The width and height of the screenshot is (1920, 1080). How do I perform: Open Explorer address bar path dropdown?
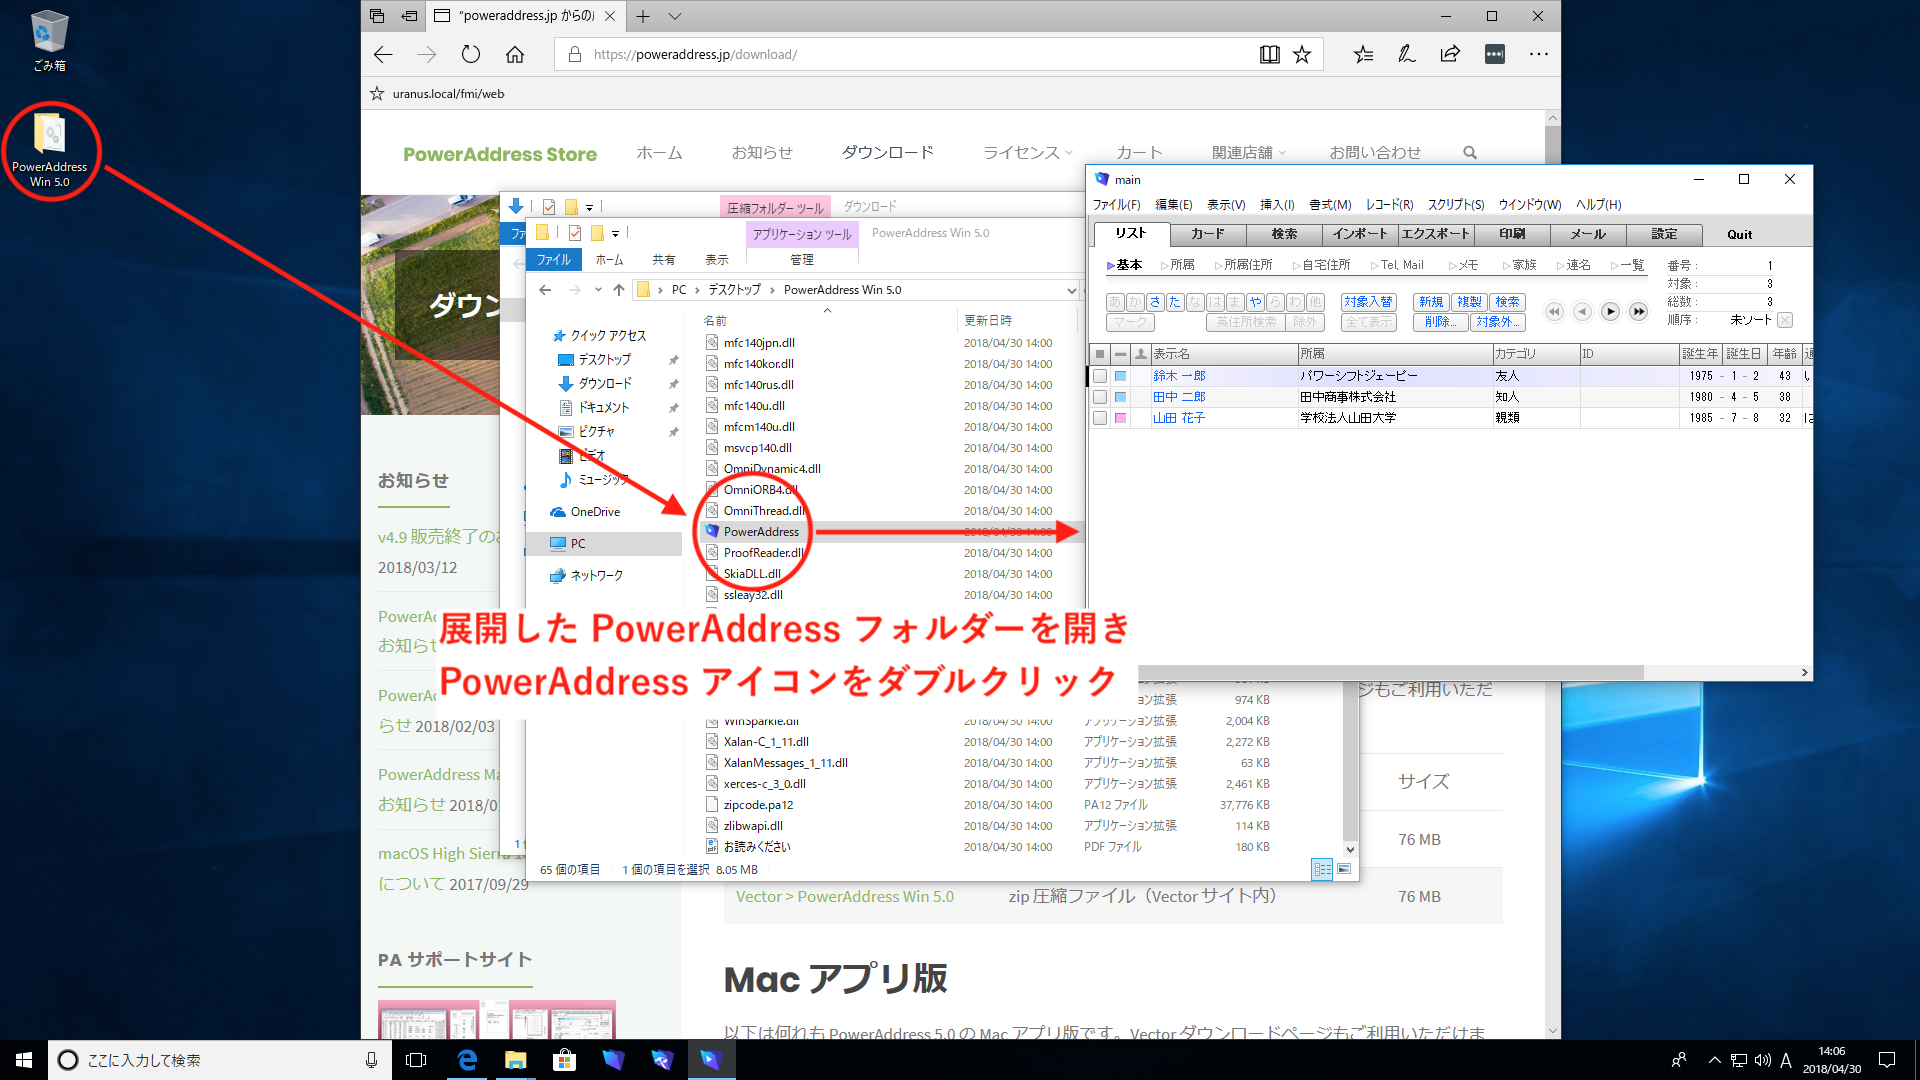click(1071, 290)
